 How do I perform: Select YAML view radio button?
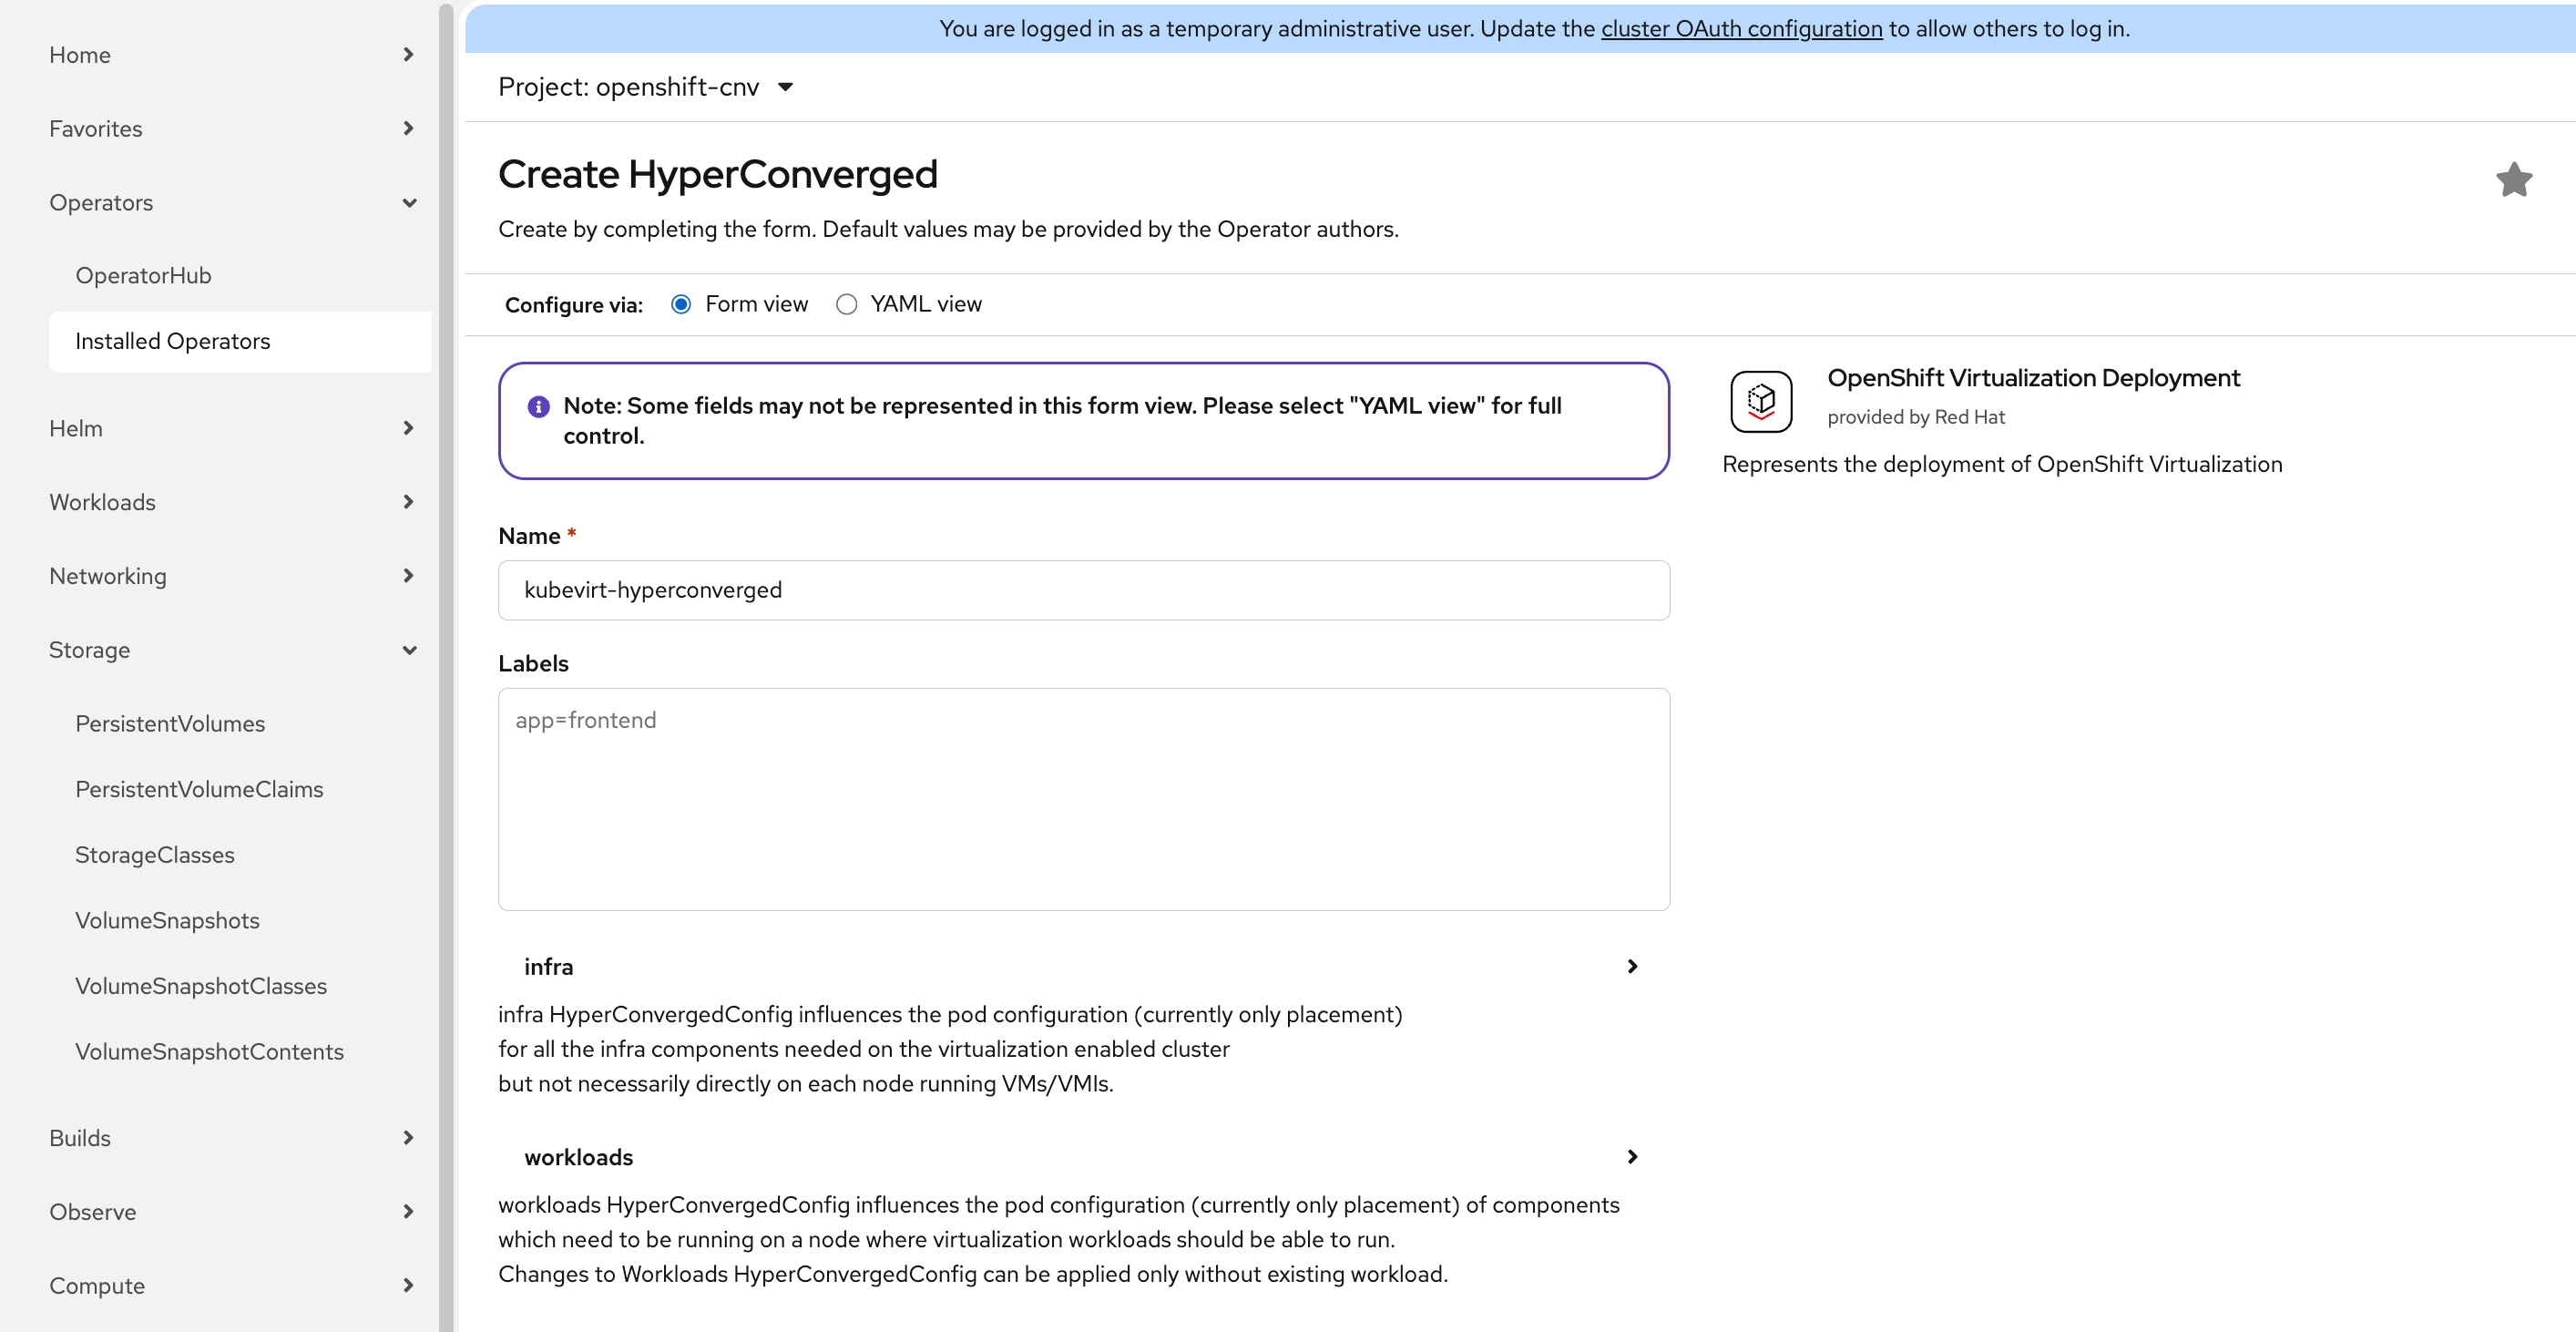coord(846,304)
